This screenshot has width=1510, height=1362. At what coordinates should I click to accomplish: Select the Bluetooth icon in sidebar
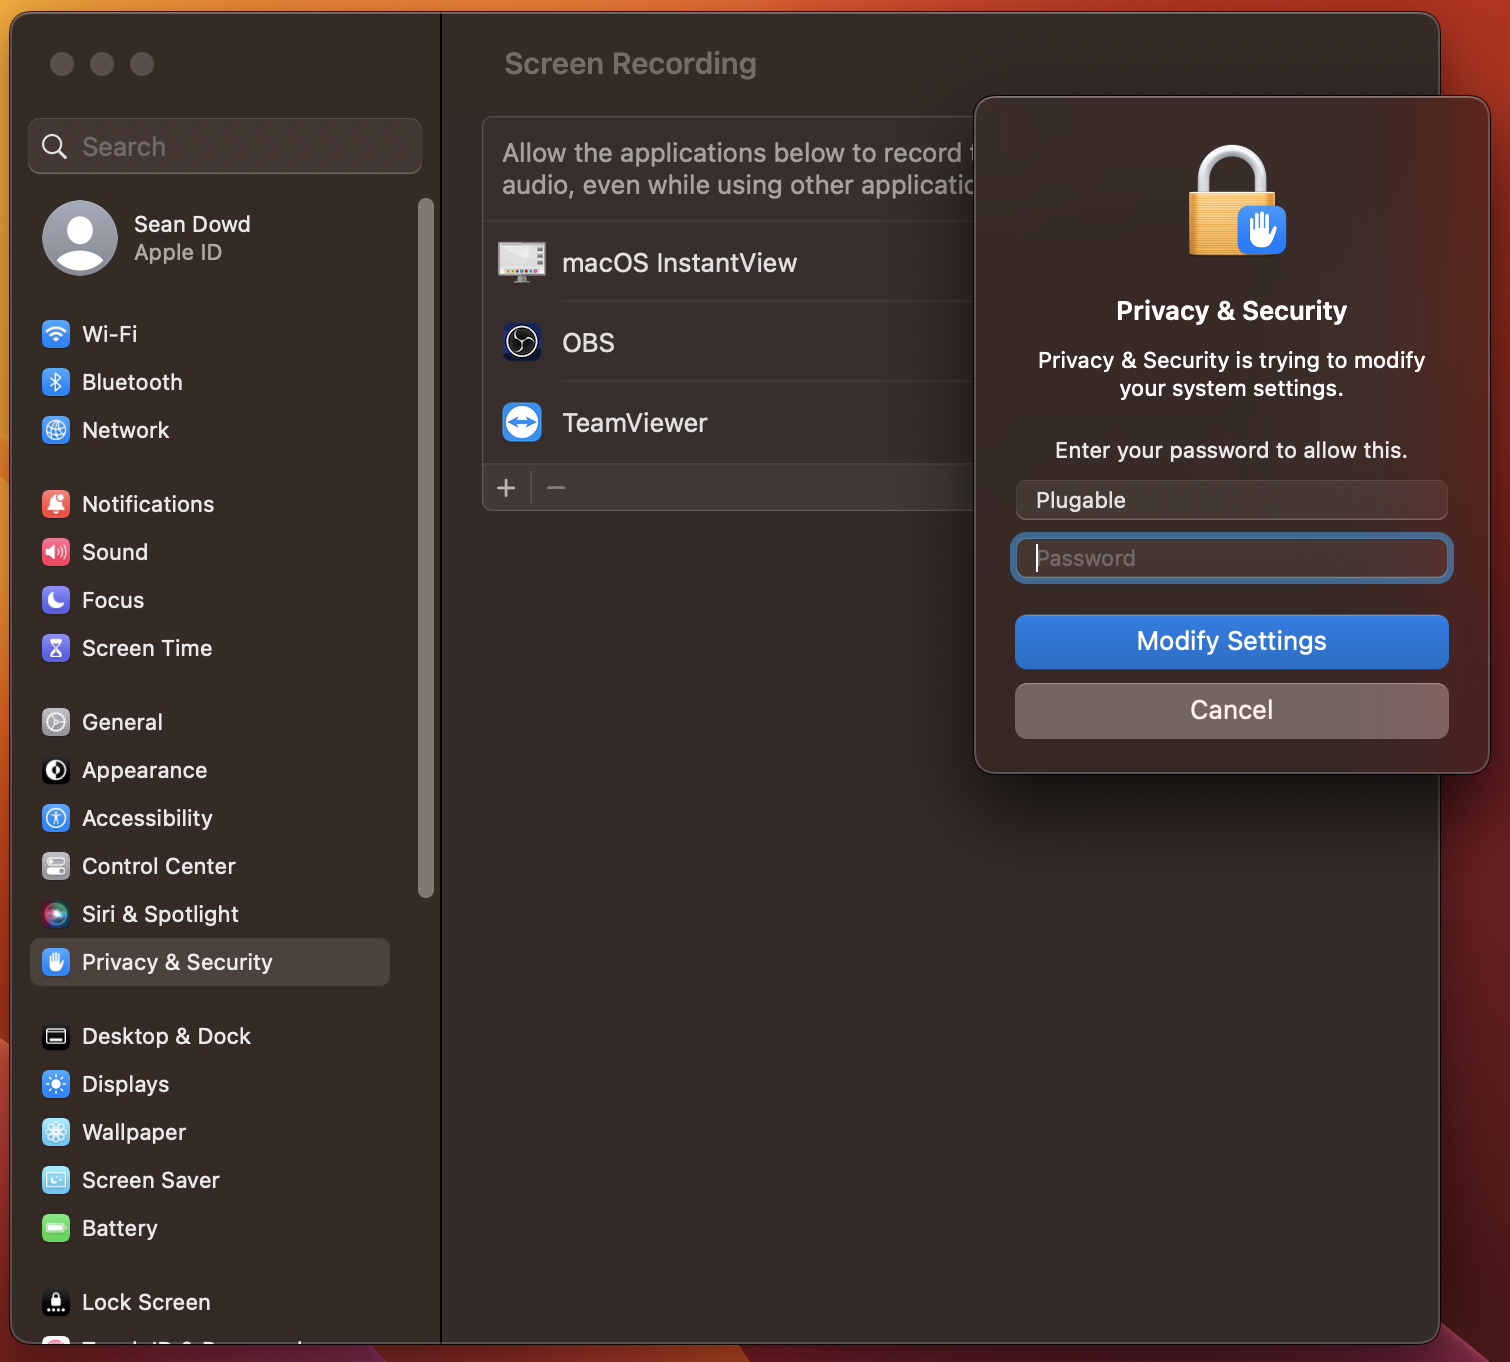[56, 382]
